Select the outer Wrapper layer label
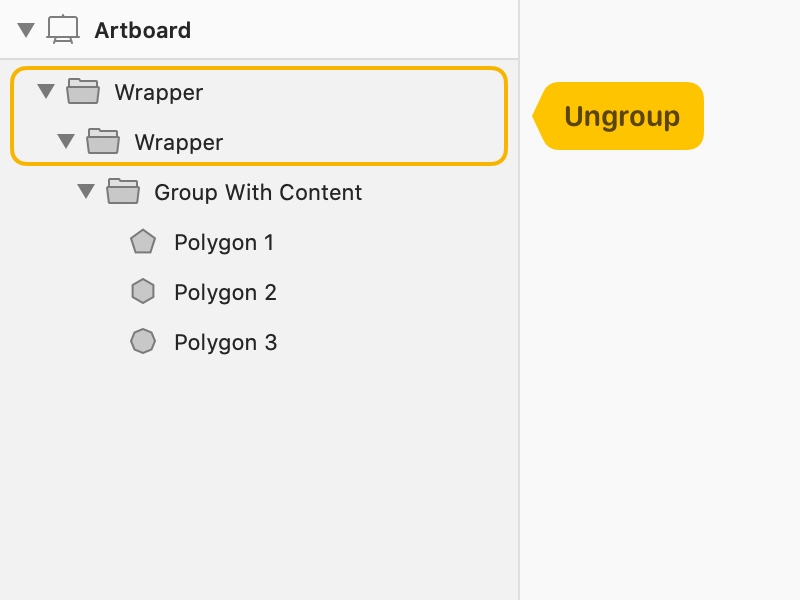800x600 pixels. click(159, 93)
